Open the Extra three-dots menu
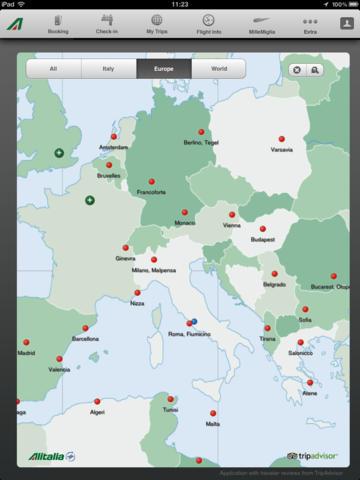The height and width of the screenshot is (480, 360). coord(310,25)
